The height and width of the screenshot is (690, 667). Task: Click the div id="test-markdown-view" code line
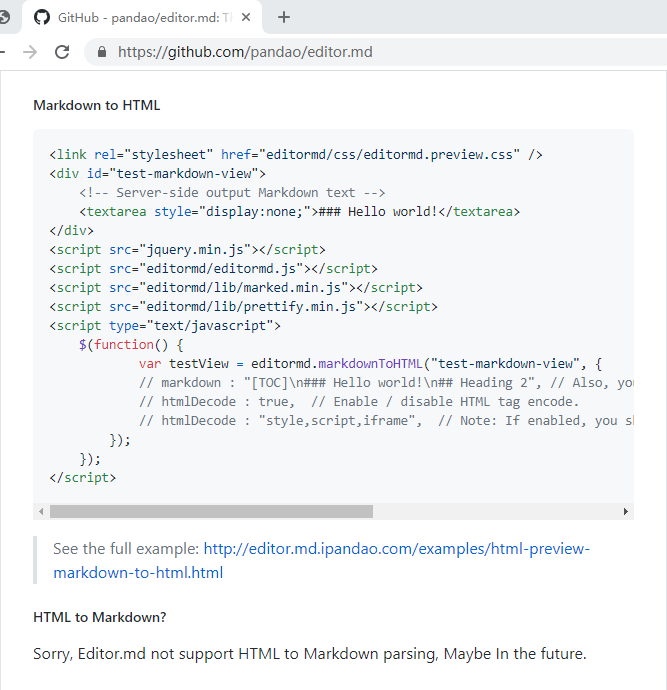coord(158,173)
